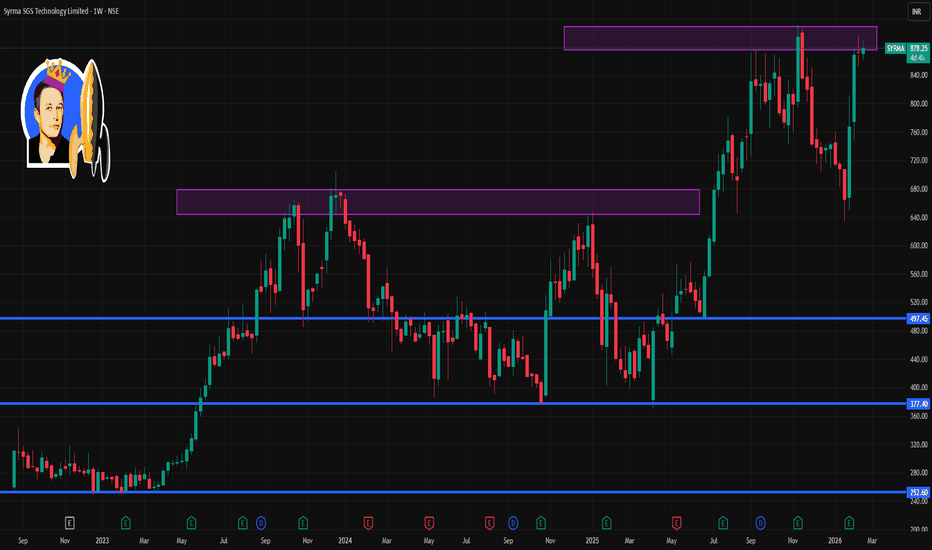Click the 800.00 price scale label

pos(918,103)
